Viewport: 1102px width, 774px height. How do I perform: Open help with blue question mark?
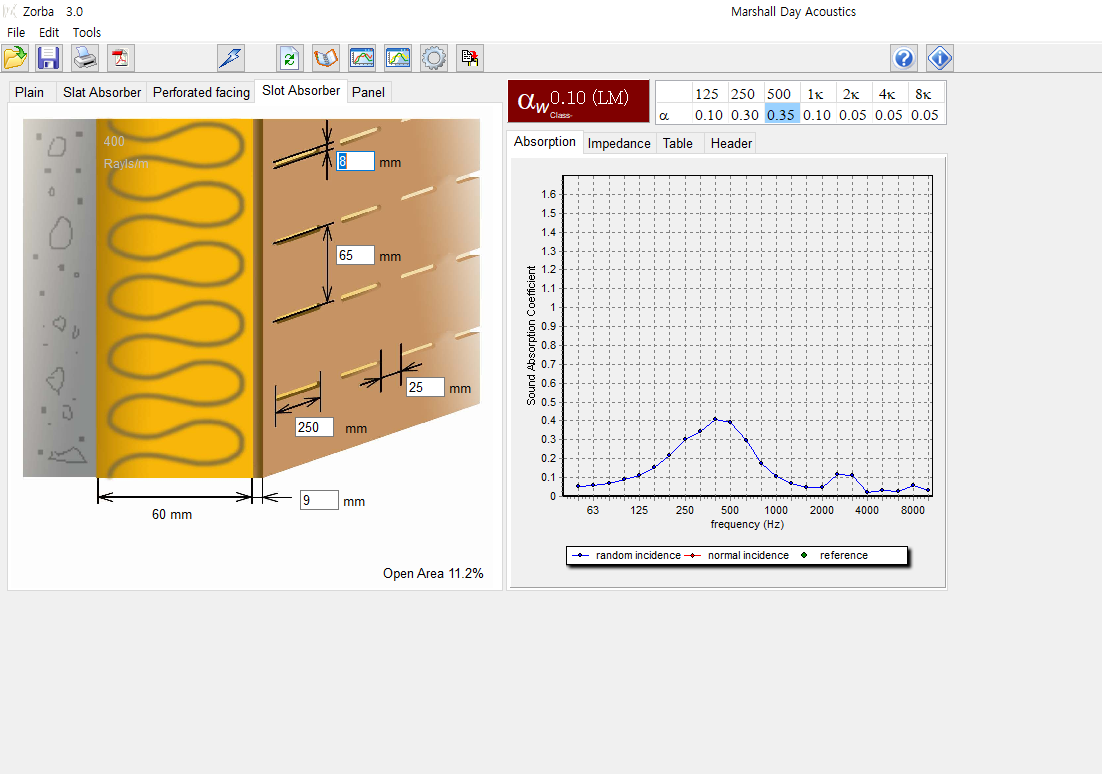[904, 58]
